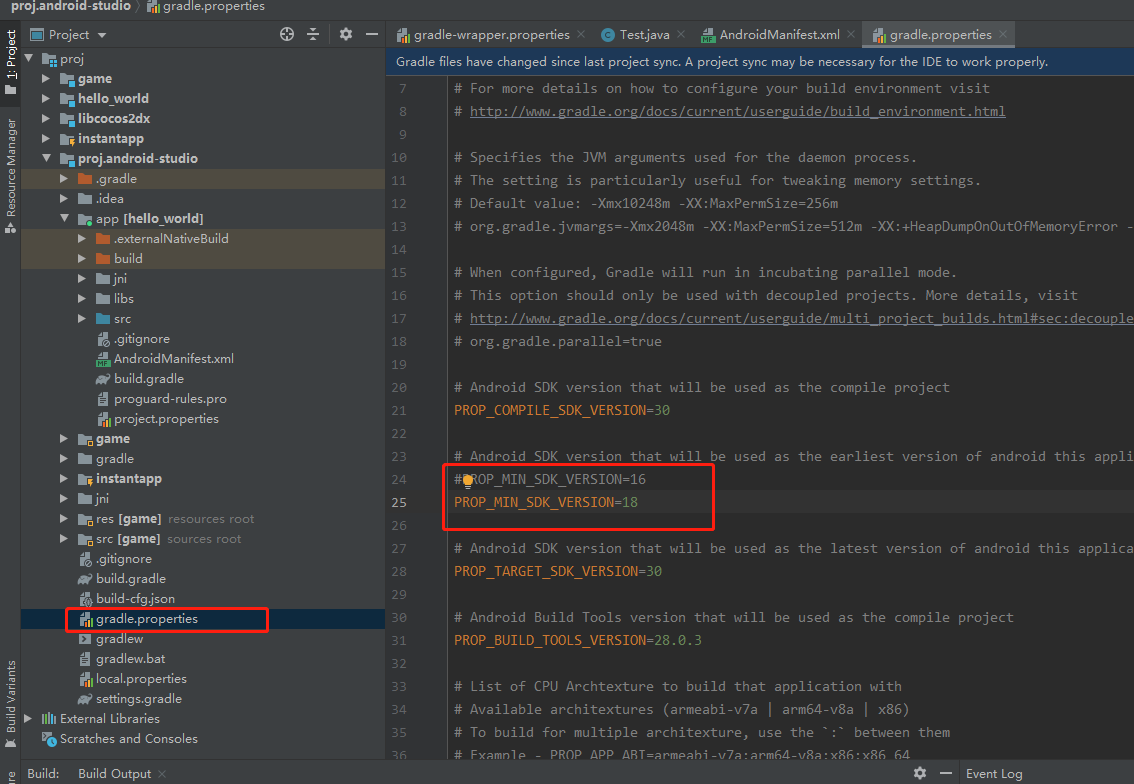Viewport: 1134px width, 784px height.
Task: Click proj.android-studio breadcrumb
Action: 70,6
